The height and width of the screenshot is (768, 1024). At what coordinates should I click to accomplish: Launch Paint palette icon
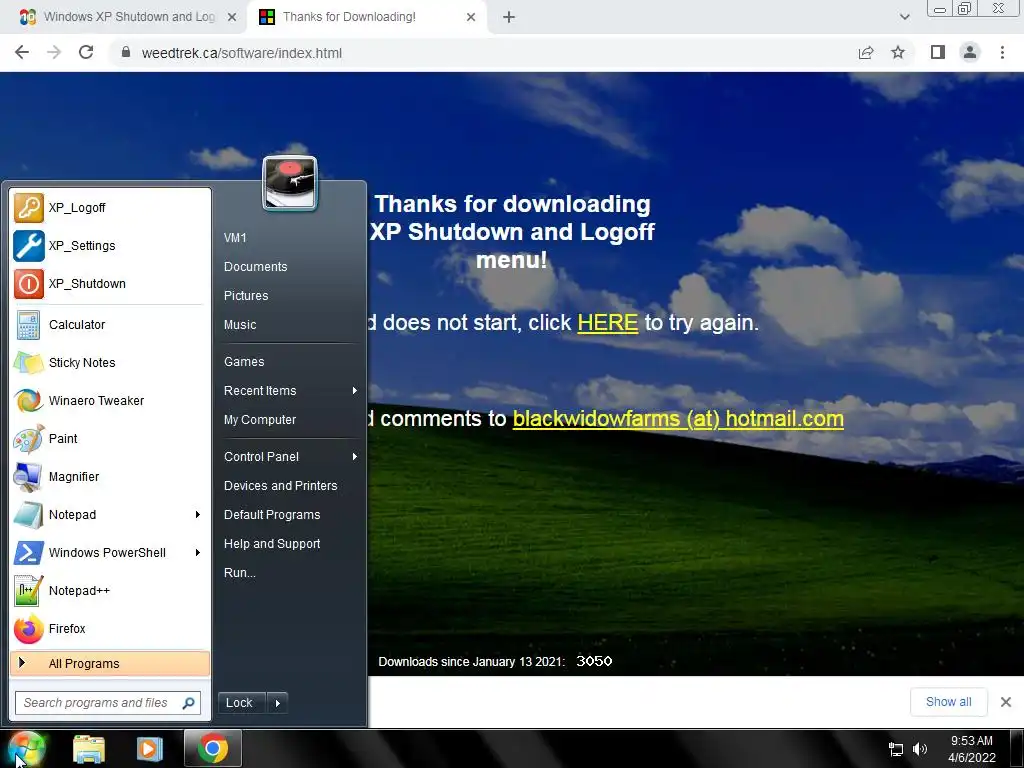29,438
